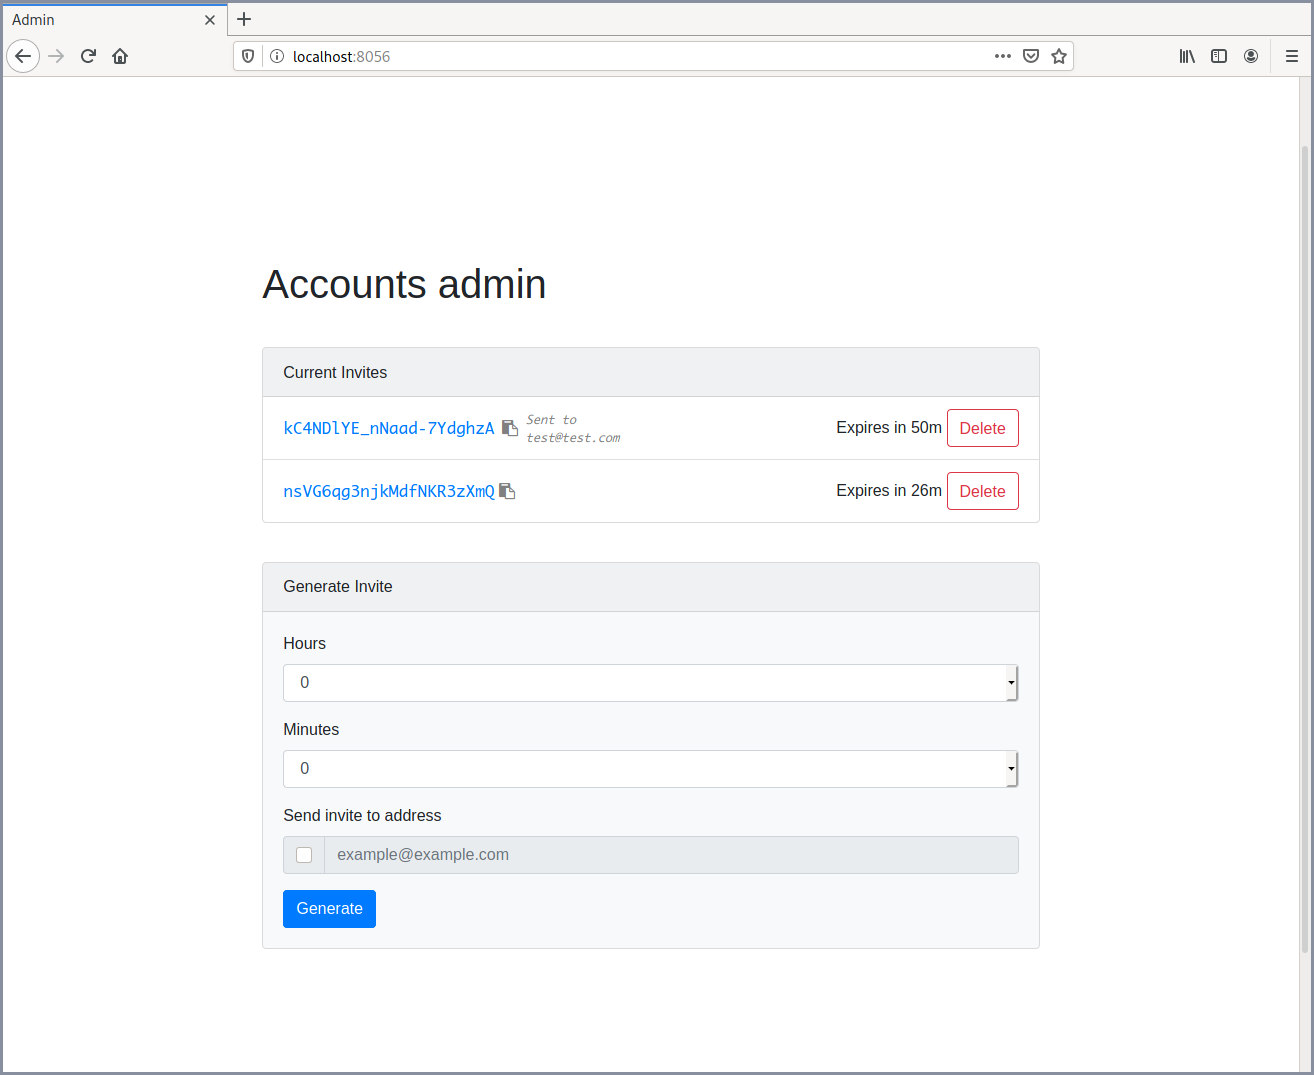Select the Admin browser tab
This screenshot has width=1314, height=1075.
[114, 20]
